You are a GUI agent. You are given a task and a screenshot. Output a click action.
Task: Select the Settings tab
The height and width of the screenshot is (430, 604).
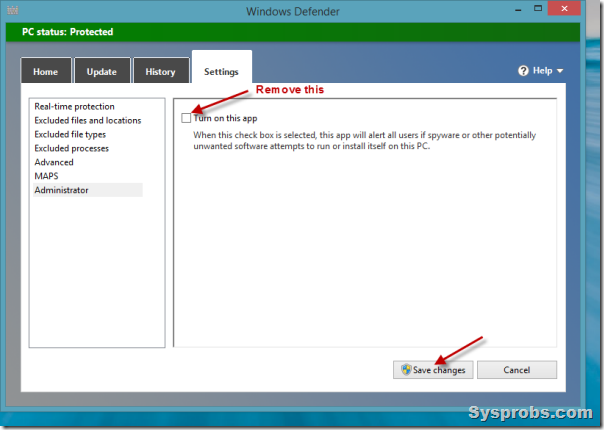point(221,72)
